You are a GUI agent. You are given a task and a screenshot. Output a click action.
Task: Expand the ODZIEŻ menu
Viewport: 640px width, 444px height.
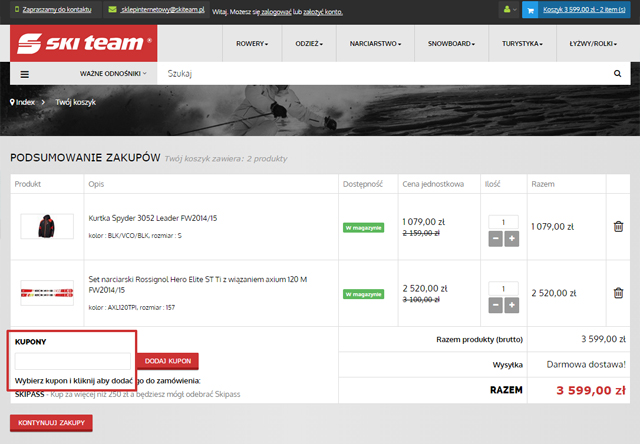tap(309, 44)
